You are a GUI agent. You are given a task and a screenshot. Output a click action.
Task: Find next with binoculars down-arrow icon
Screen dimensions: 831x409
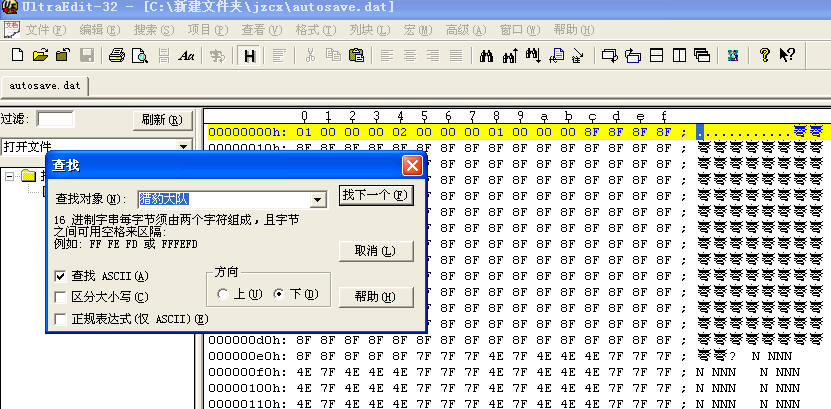[x=533, y=55]
